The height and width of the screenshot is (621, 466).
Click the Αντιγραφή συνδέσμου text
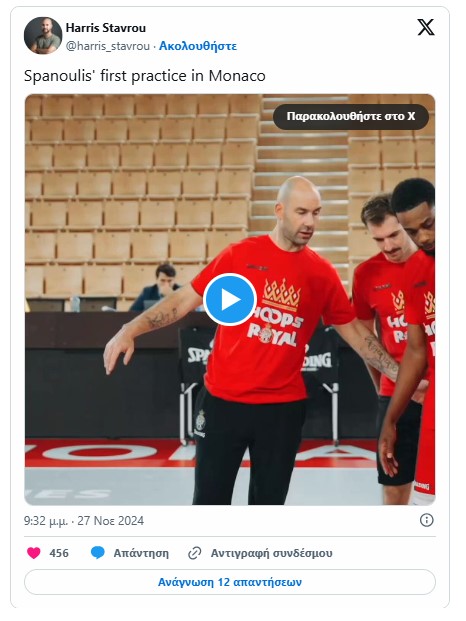271,553
